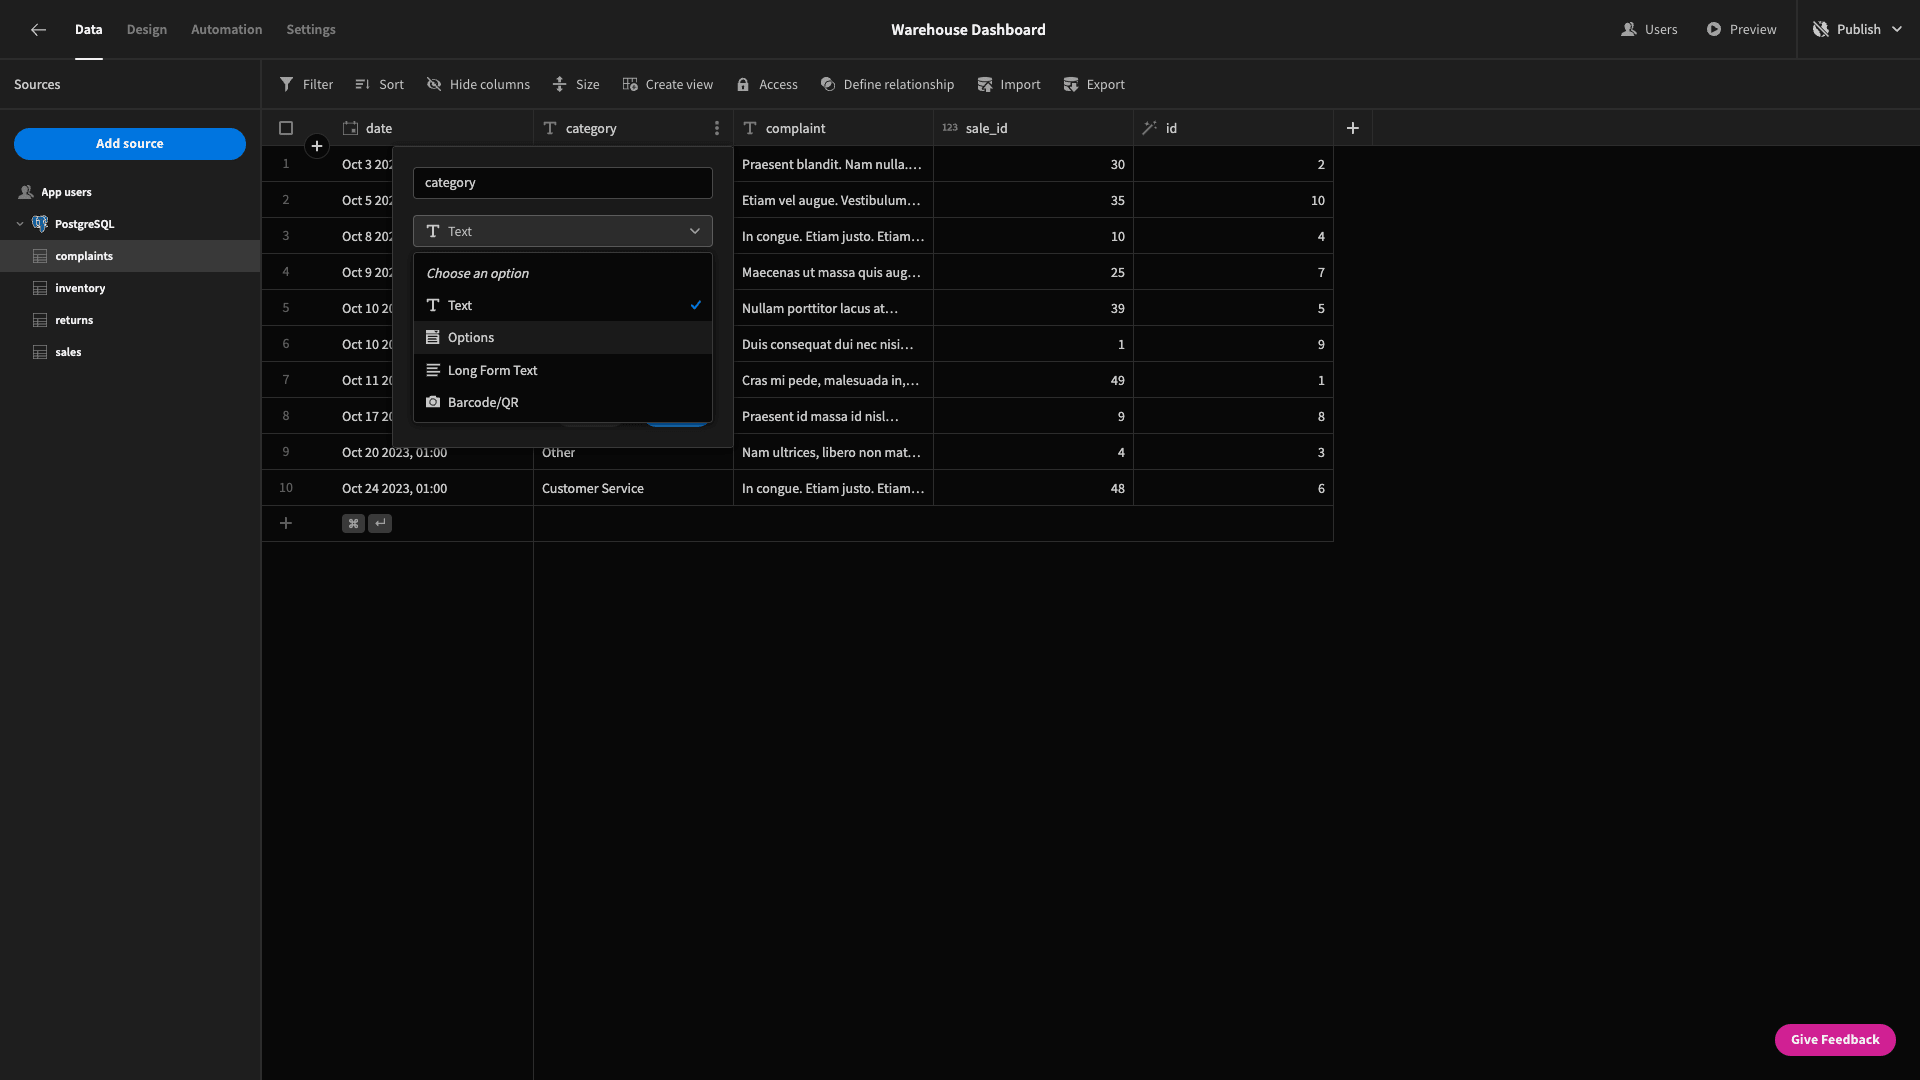Open category column three-dot menu
The height and width of the screenshot is (1080, 1920).
point(716,128)
